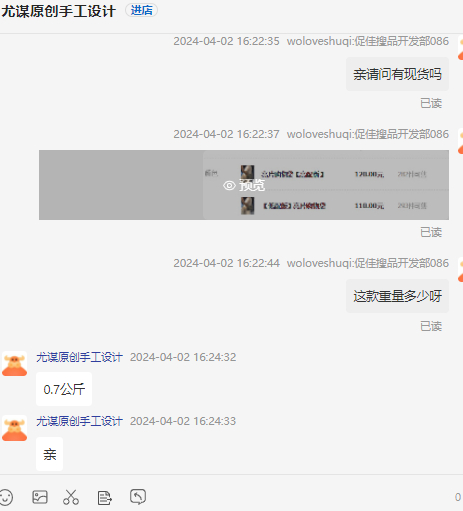Click sender name at 16:22:35 timestamp
This screenshot has width=463, height=511.
368,41
